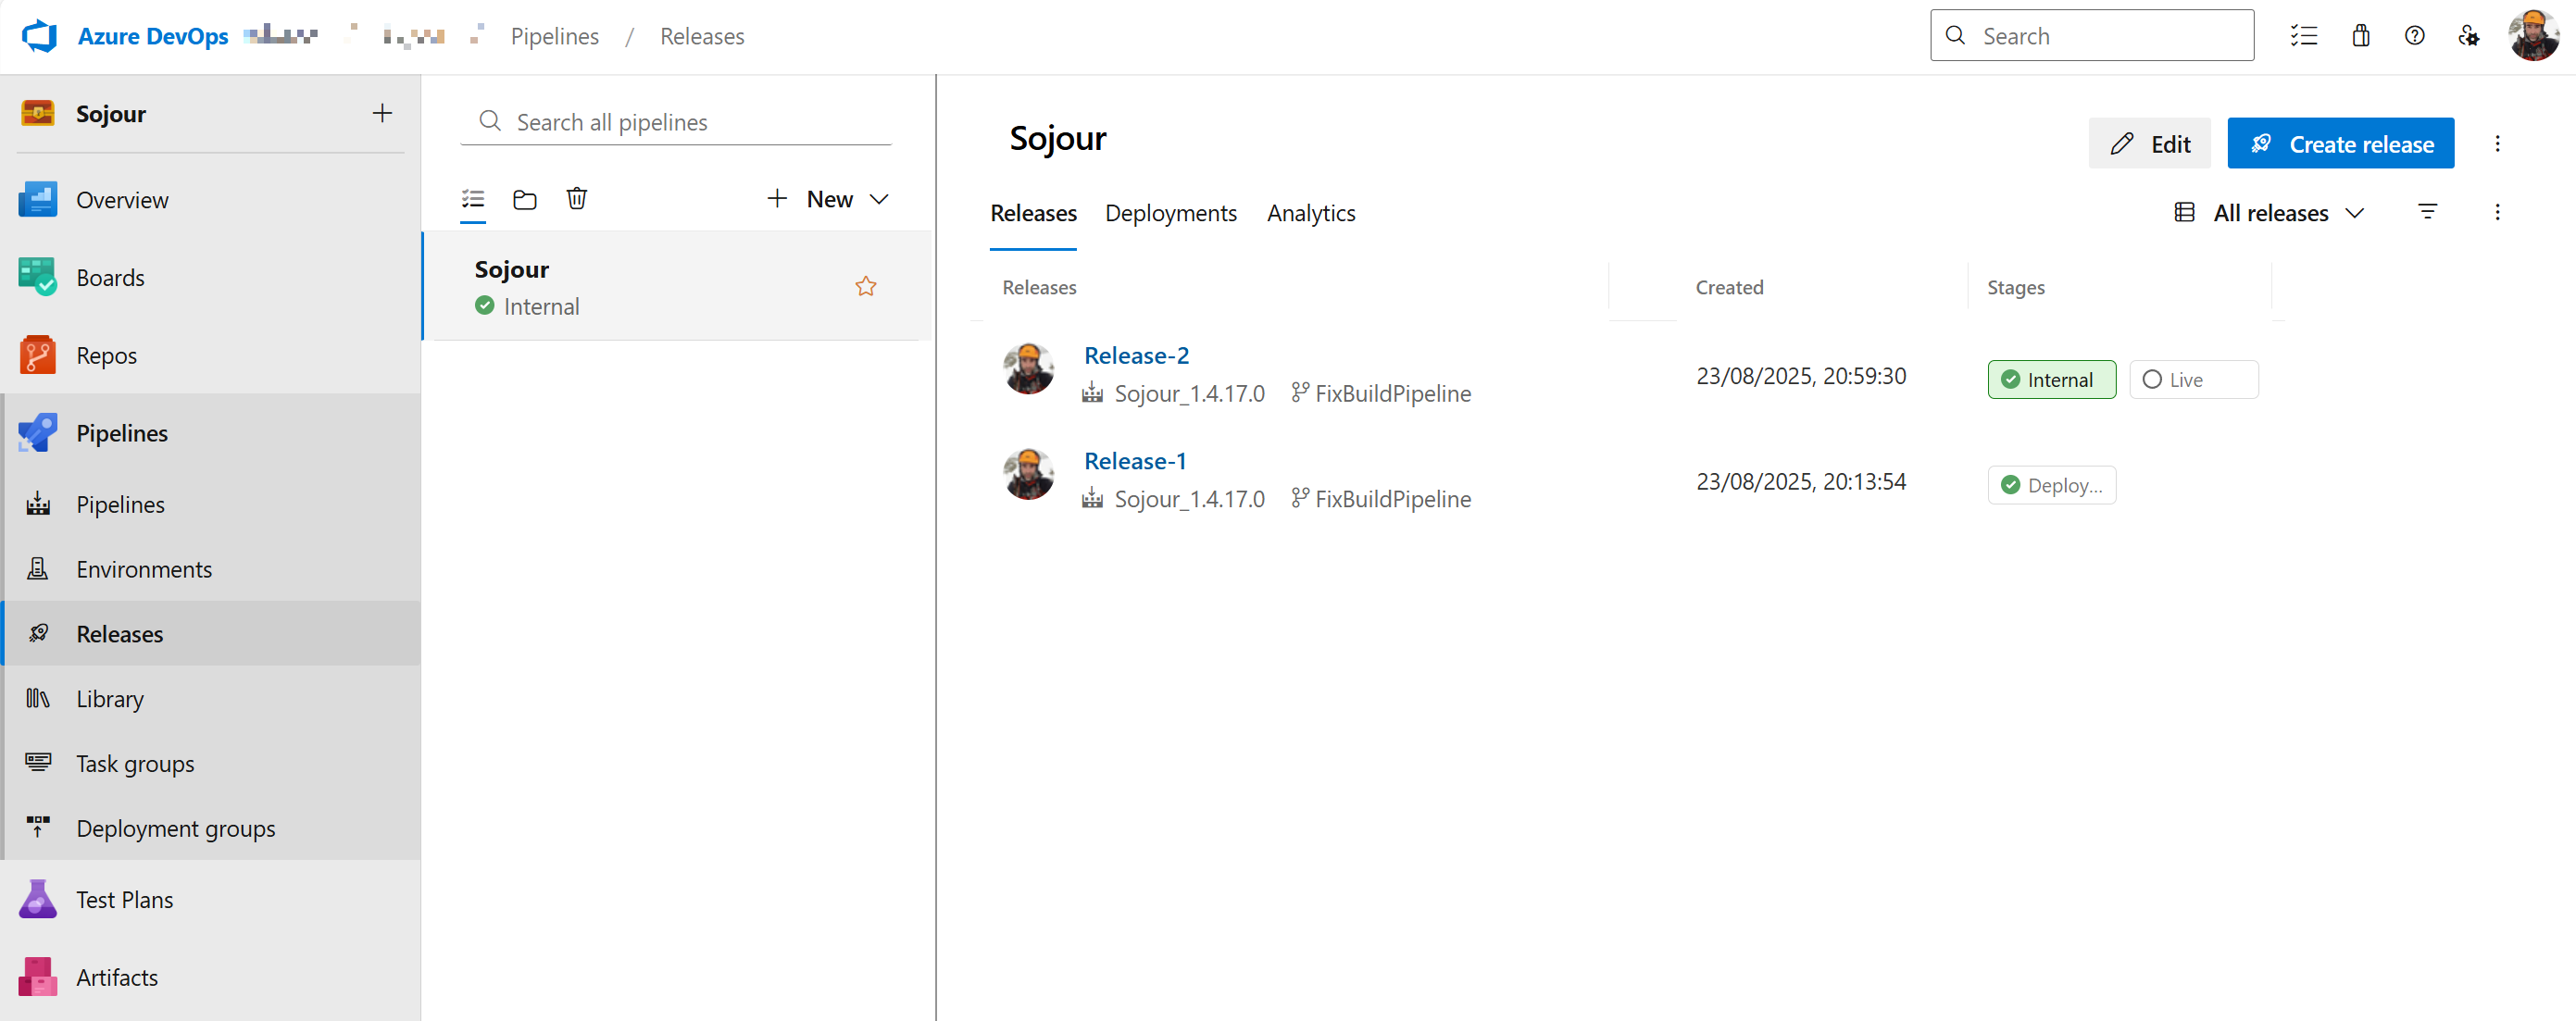The height and width of the screenshot is (1021, 2576).
Task: Click the Internal stage status badge
Action: tap(2050, 380)
